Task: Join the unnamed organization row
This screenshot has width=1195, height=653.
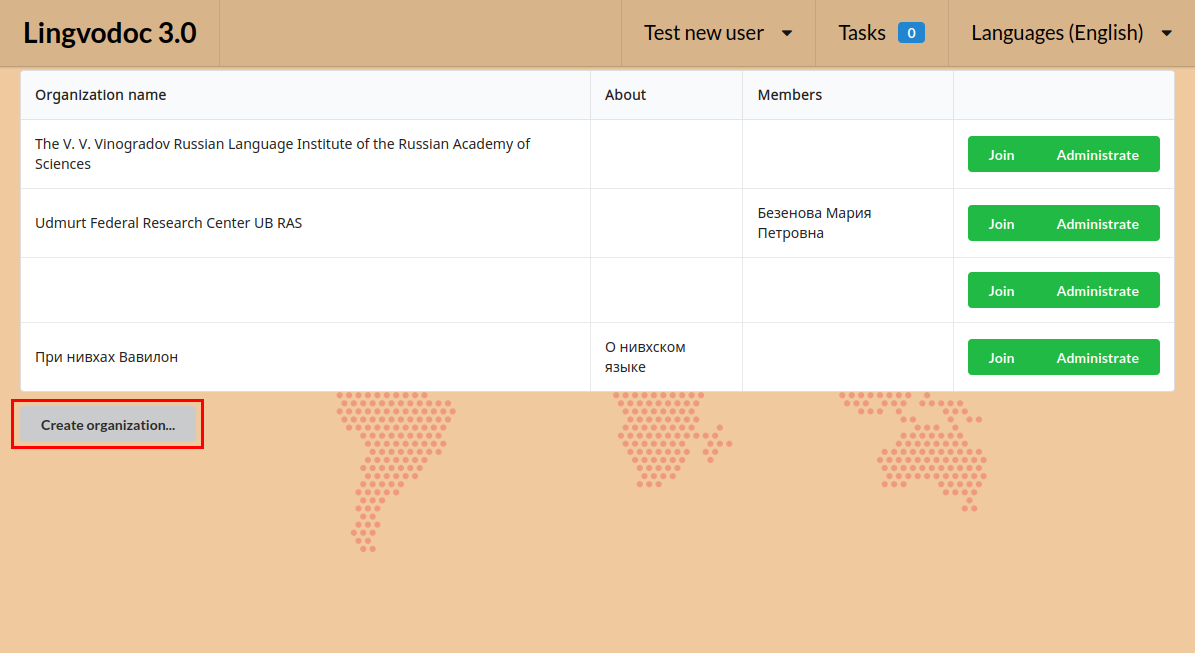Action: [x=1001, y=290]
